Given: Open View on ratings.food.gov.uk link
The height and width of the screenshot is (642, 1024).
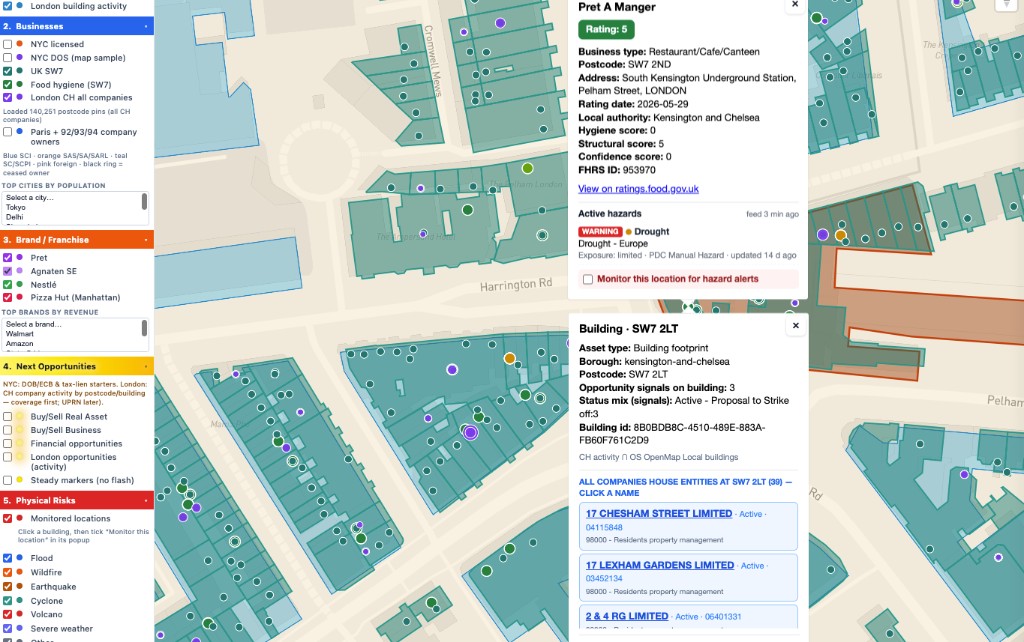Looking at the screenshot, I should 638,189.
